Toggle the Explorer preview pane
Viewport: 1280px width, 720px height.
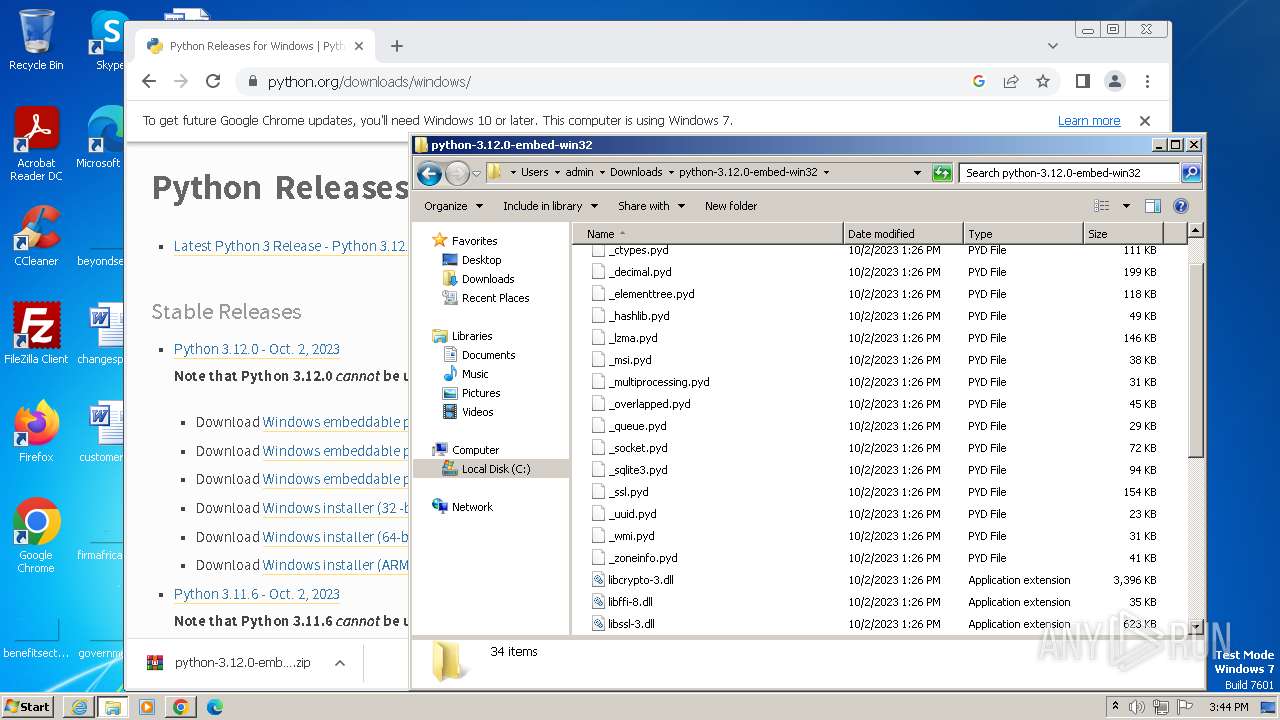[x=1153, y=206]
